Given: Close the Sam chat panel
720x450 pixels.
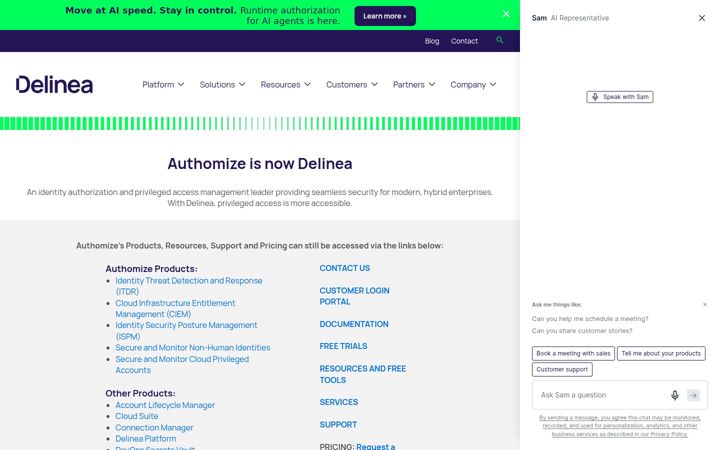Looking at the screenshot, I should point(702,18).
